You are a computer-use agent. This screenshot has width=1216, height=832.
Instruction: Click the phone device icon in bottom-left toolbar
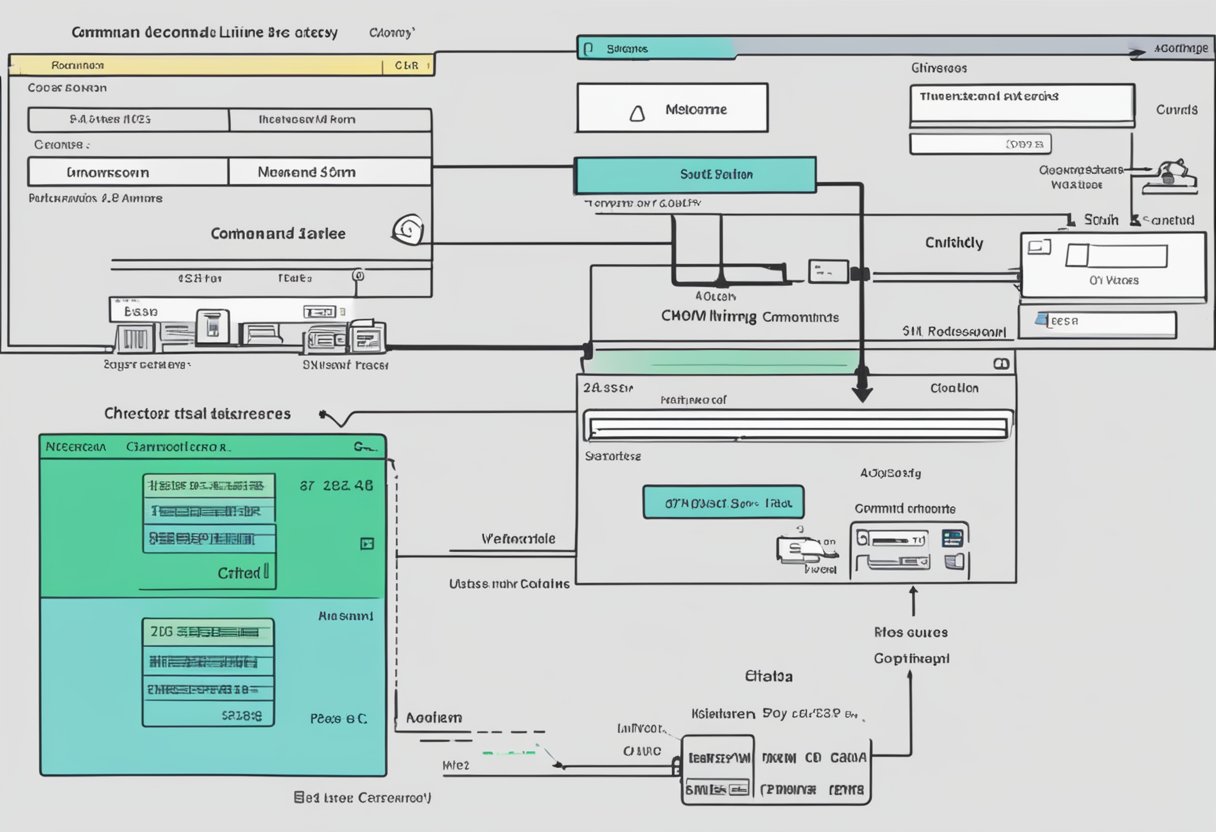click(x=211, y=324)
